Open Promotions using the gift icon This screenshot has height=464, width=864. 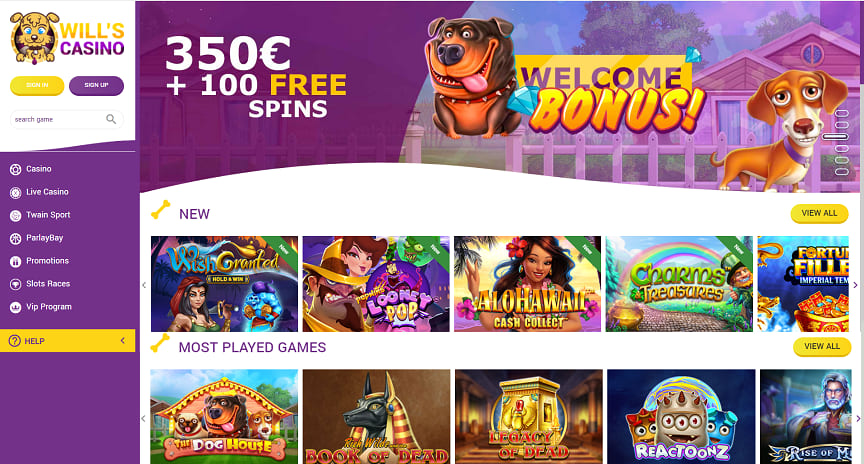[x=15, y=262]
